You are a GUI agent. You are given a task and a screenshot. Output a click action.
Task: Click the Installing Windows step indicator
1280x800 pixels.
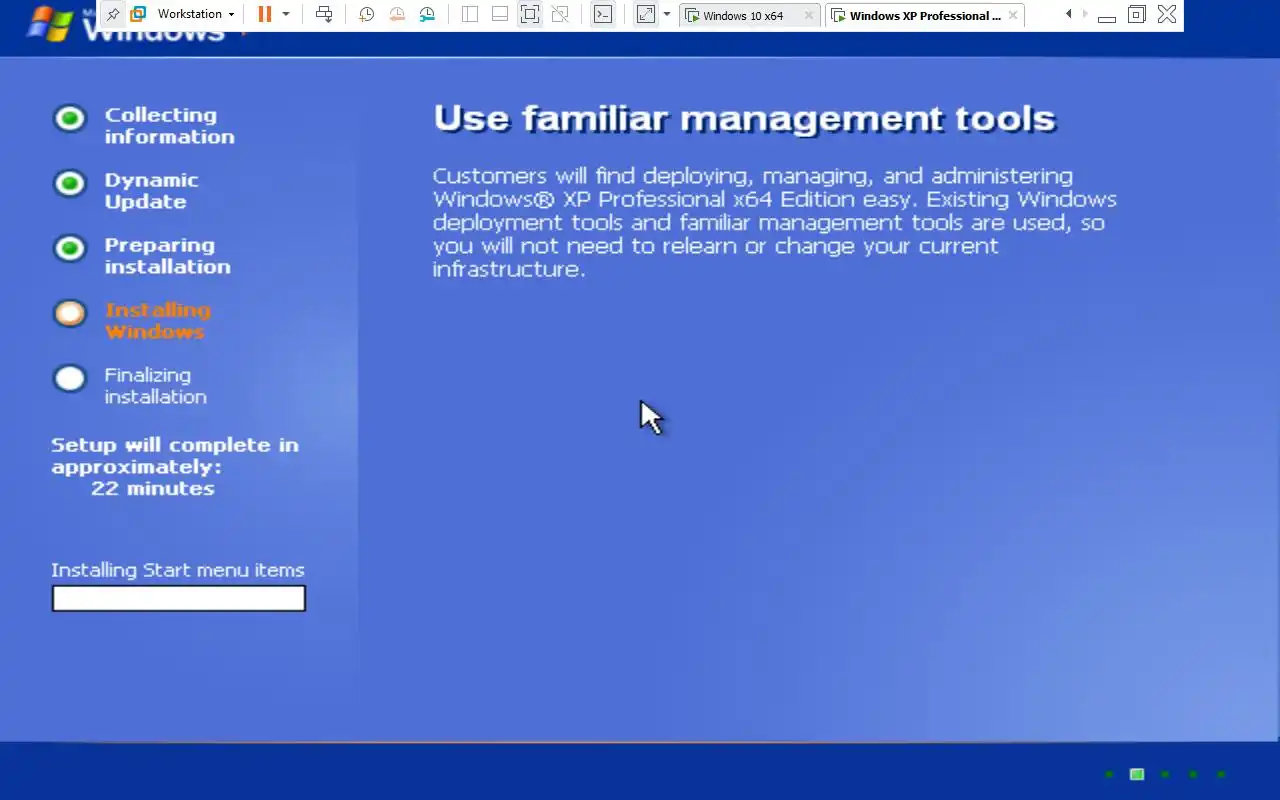pos(70,313)
